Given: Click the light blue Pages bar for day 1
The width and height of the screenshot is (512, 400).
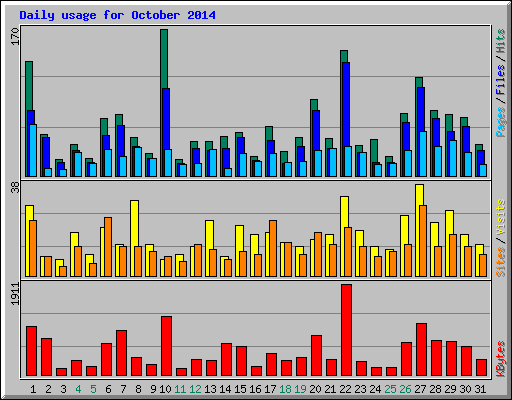Looking at the screenshot, I should [33, 151].
